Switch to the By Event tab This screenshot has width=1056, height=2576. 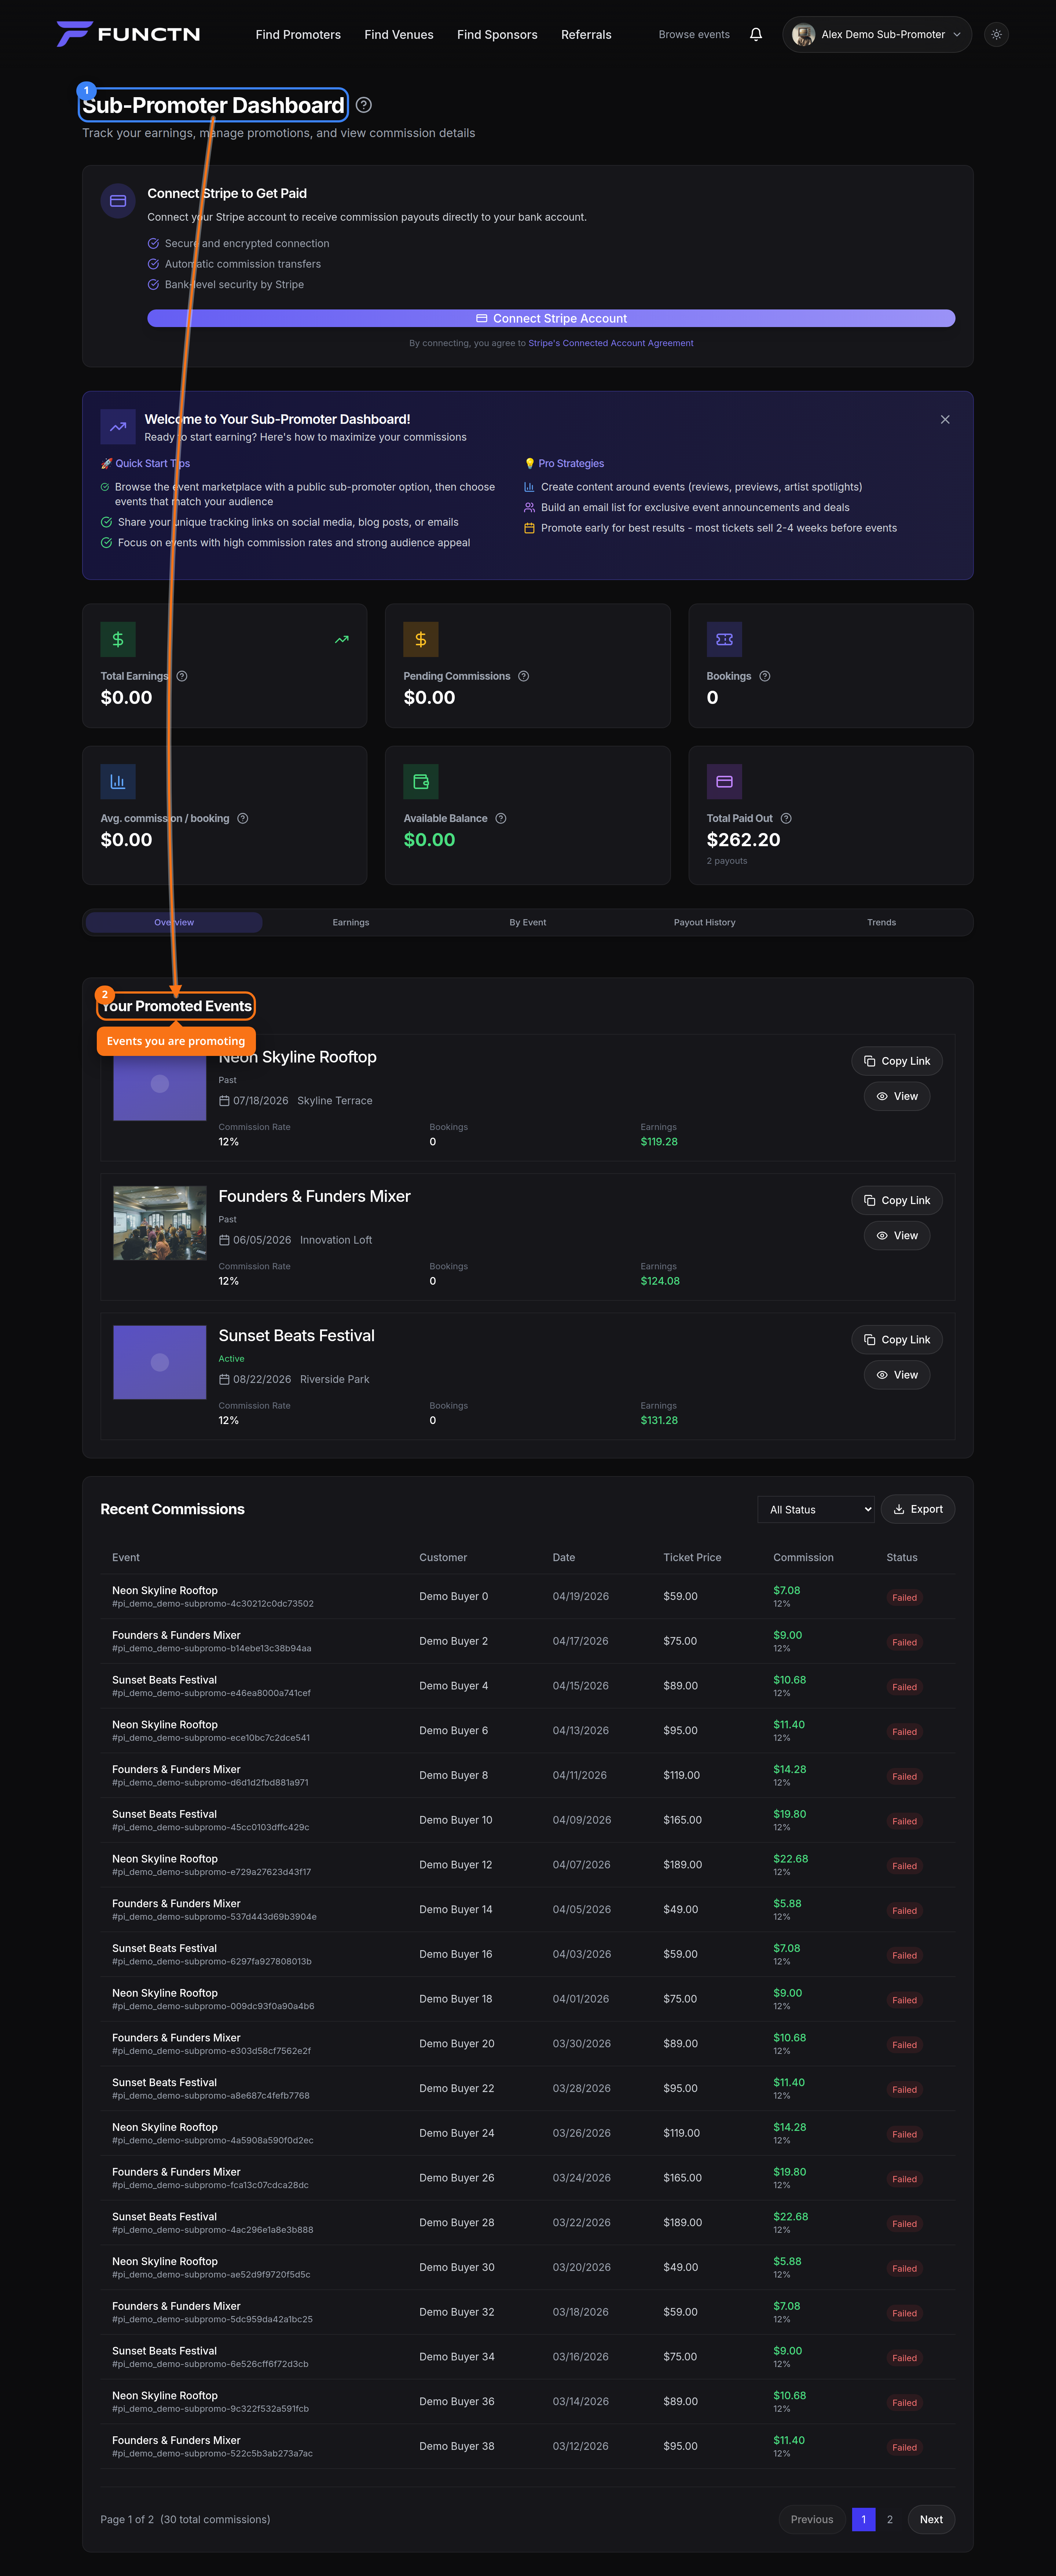(x=528, y=922)
